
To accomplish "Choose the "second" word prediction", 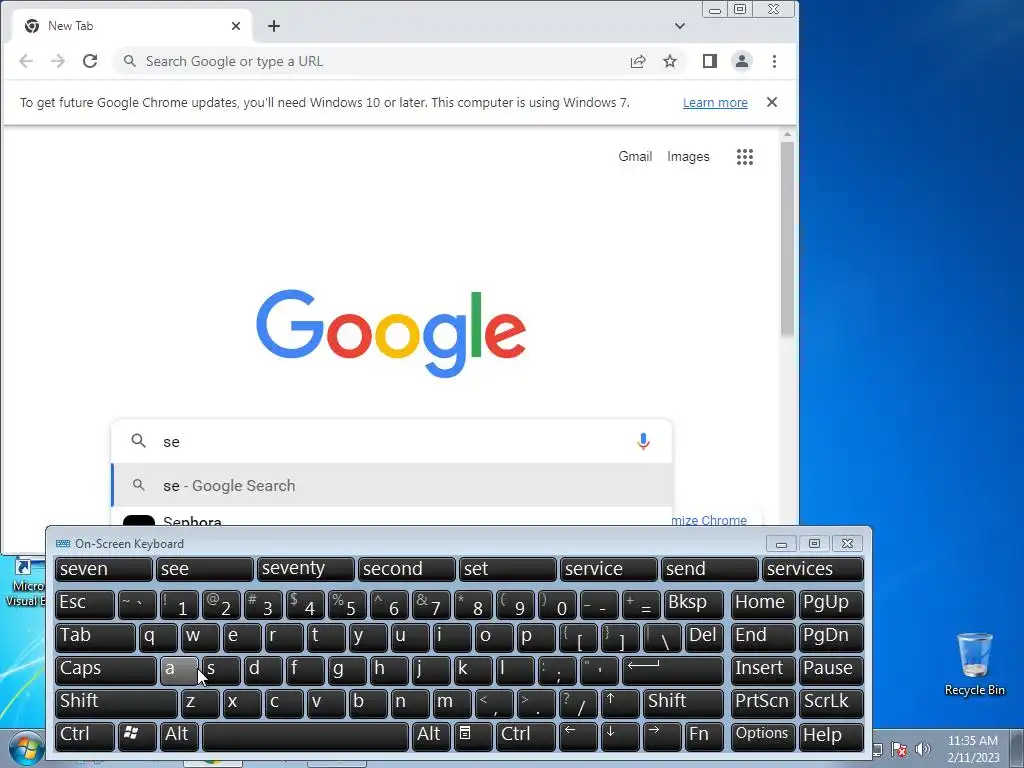I will pos(407,569).
